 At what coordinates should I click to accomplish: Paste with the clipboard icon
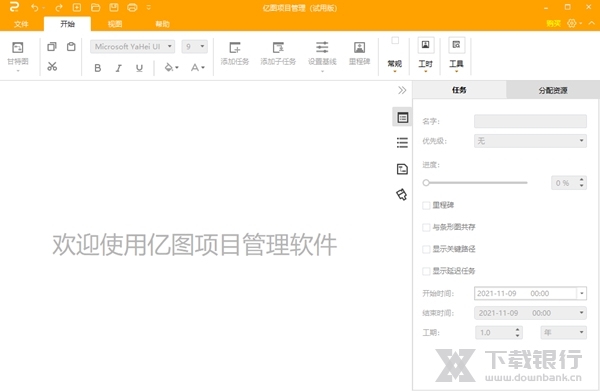click(x=71, y=47)
